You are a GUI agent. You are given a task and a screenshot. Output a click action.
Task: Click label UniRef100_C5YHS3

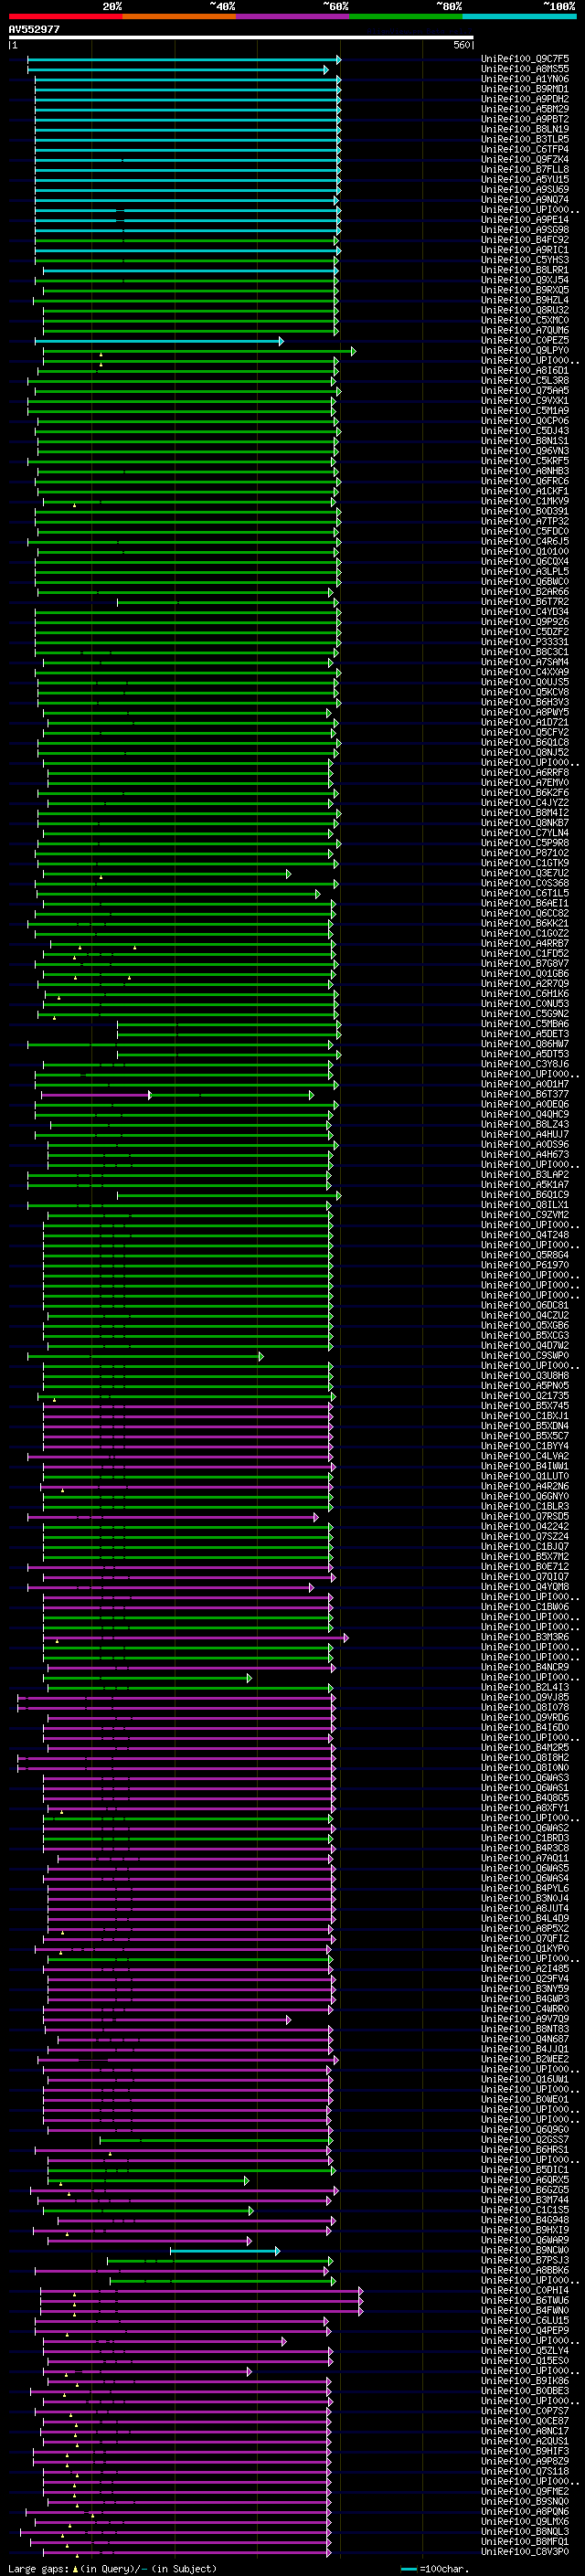coord(525,260)
